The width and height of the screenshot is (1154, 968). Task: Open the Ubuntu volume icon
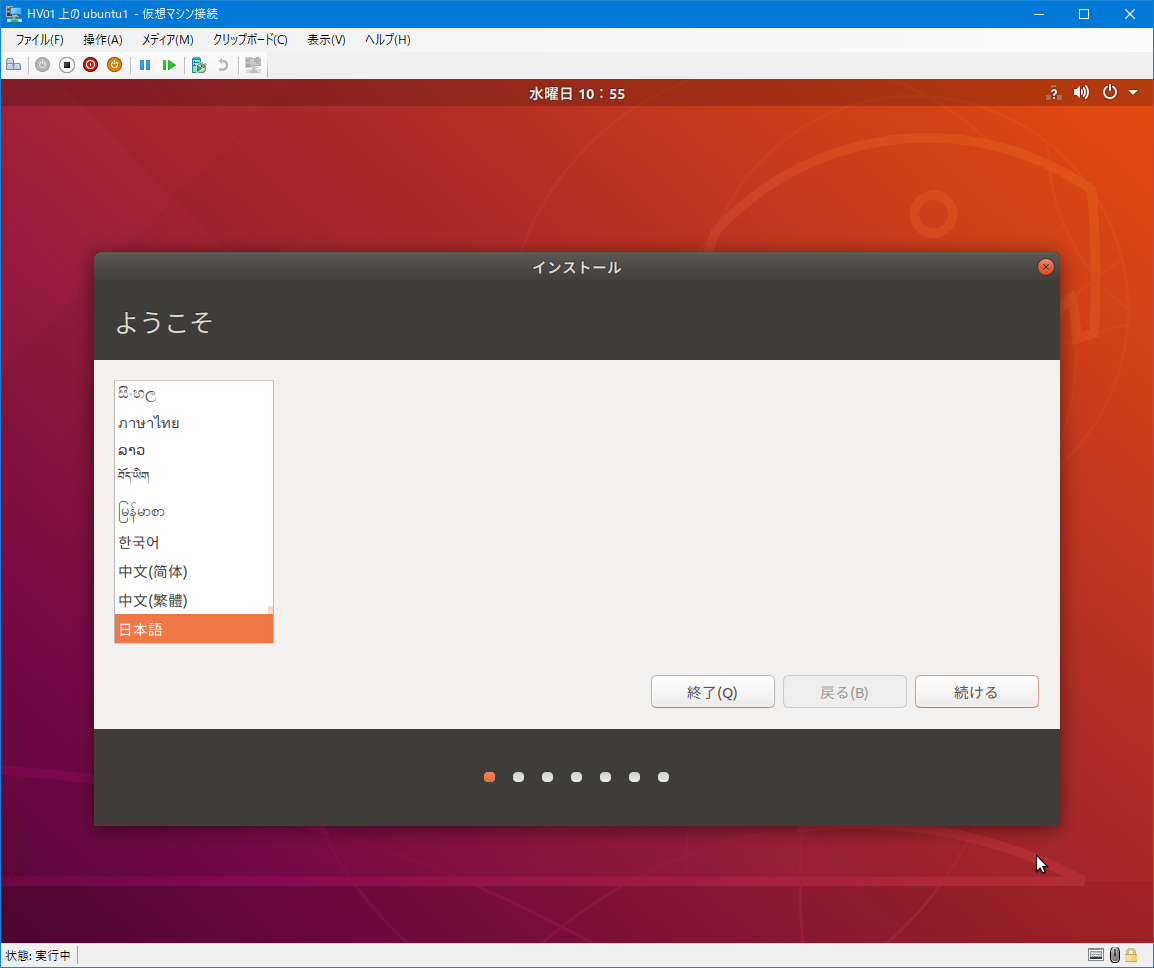point(1081,93)
